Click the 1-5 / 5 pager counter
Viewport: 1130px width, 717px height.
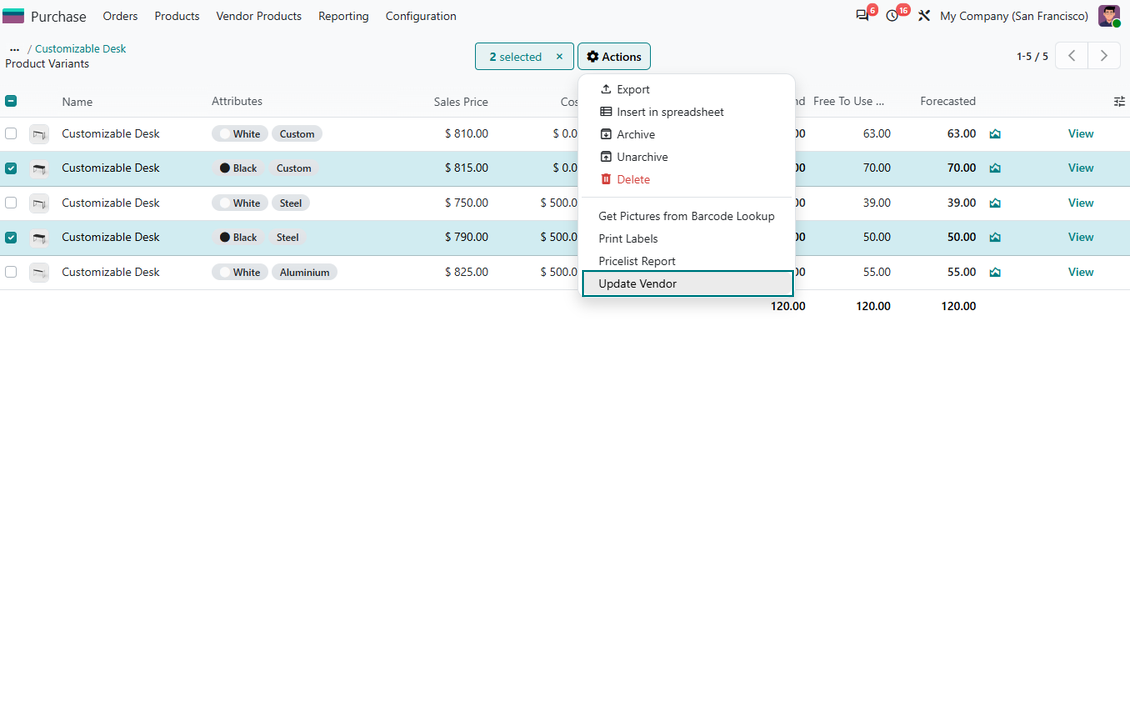(x=1032, y=56)
